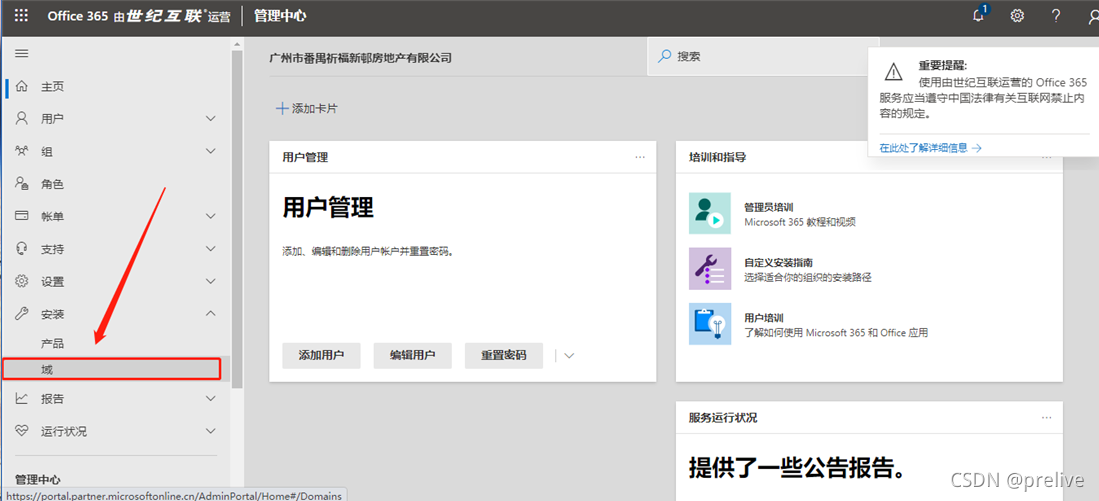Open the 自定义安装指南 link

point(778,263)
